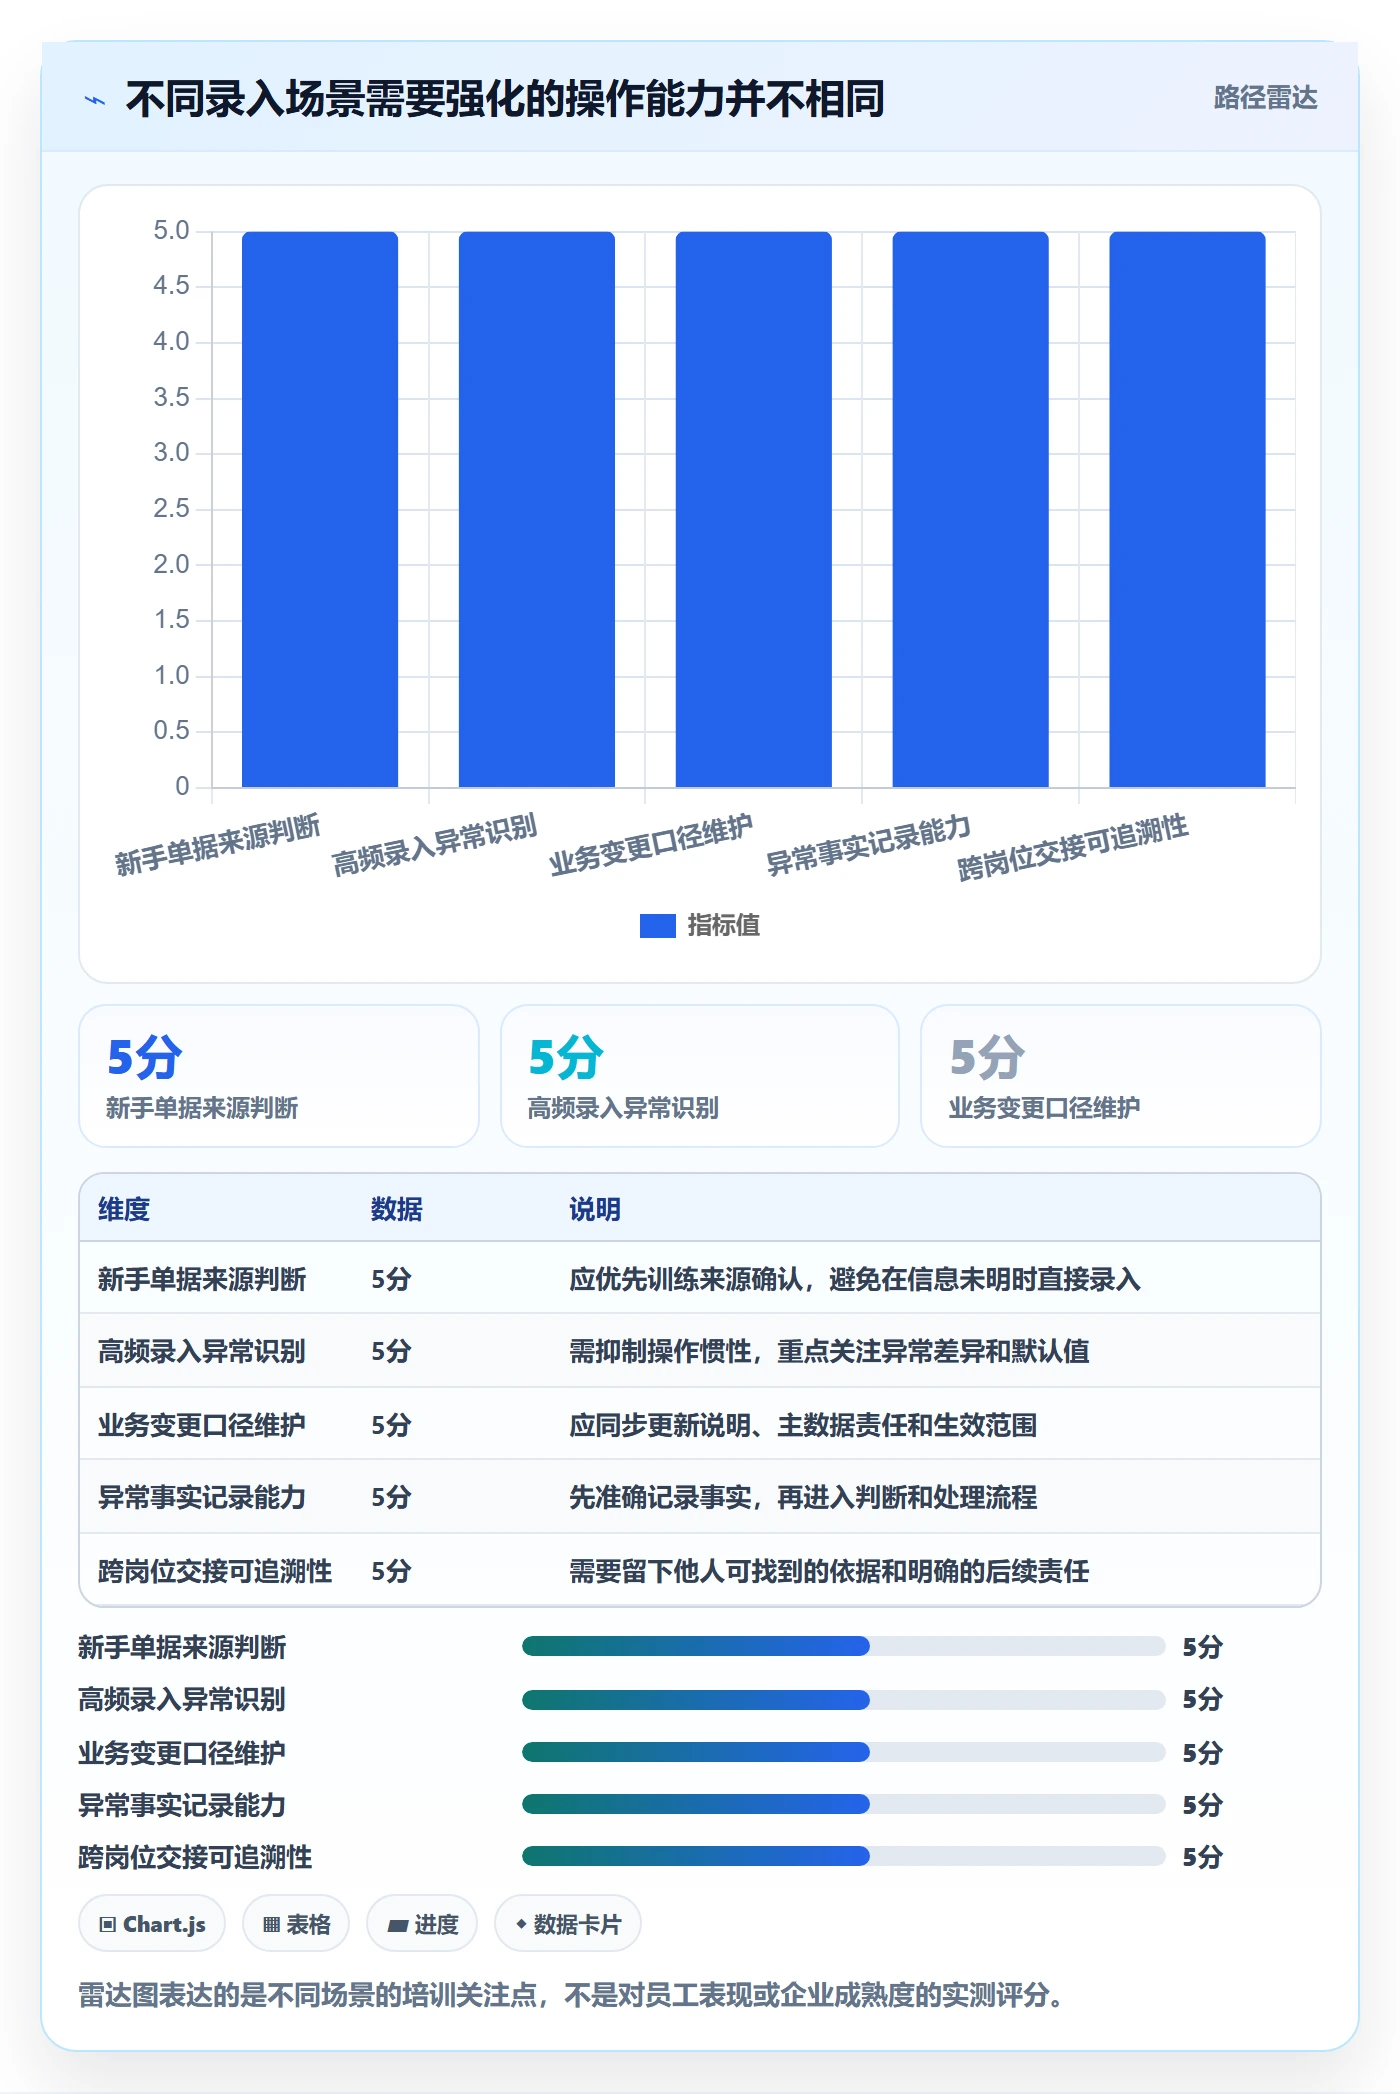Click the progress bar for 业务变更口径维护

[844, 1752]
